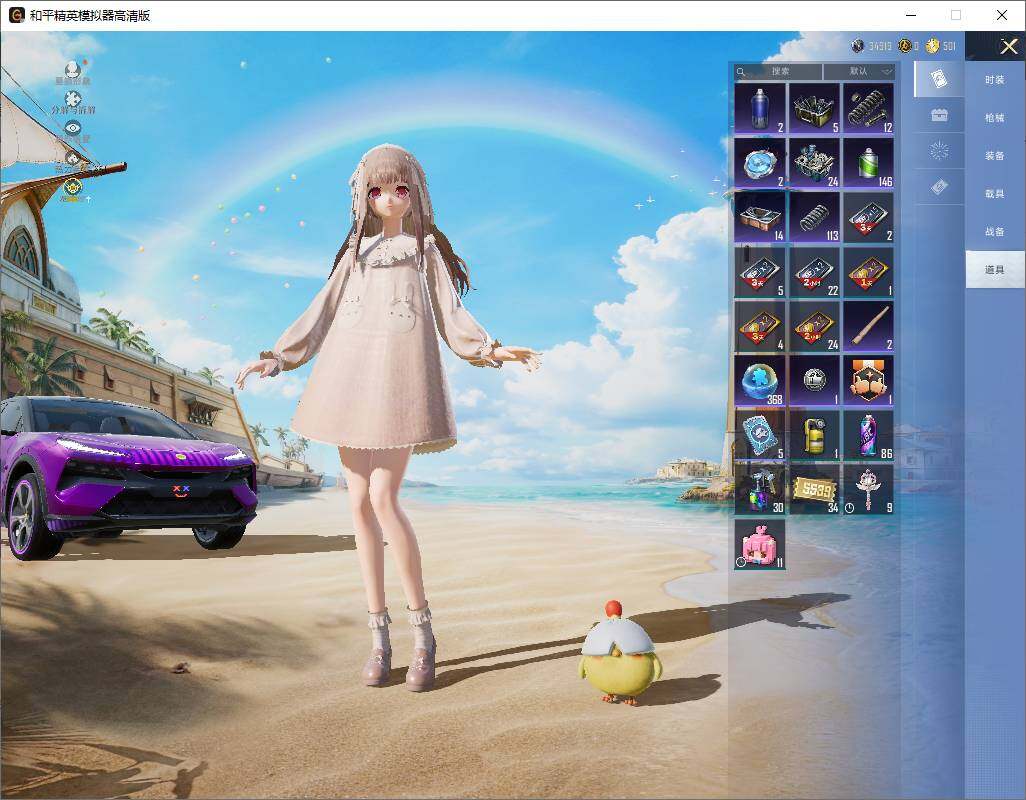Toggle the eye preview icon at left

click(x=73, y=129)
